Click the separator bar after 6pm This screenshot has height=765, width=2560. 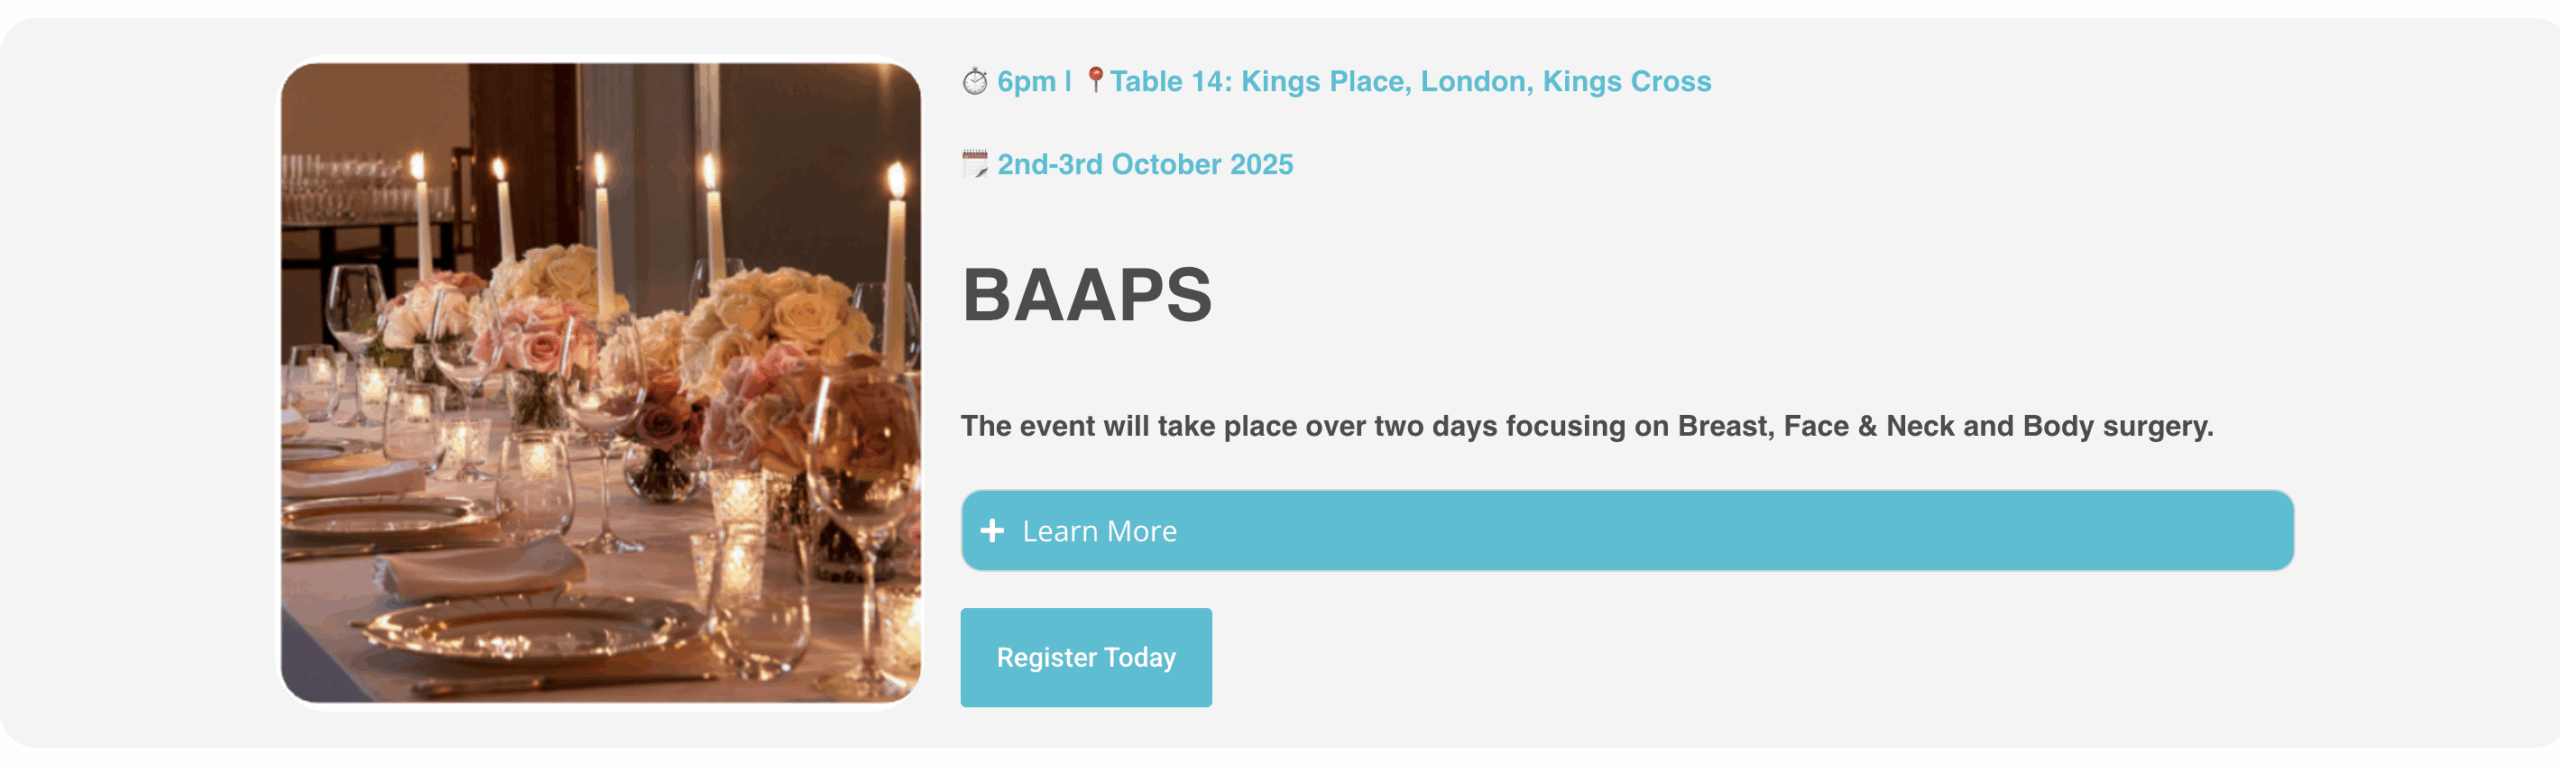pos(1069,82)
